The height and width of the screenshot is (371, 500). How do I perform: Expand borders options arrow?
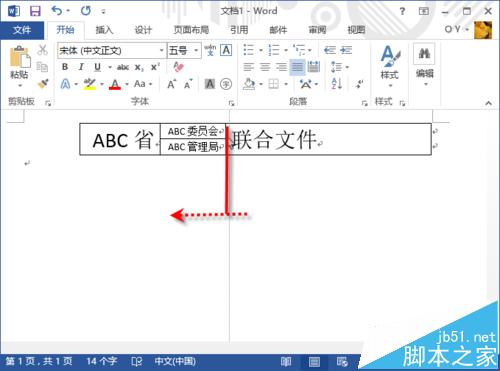point(286,84)
